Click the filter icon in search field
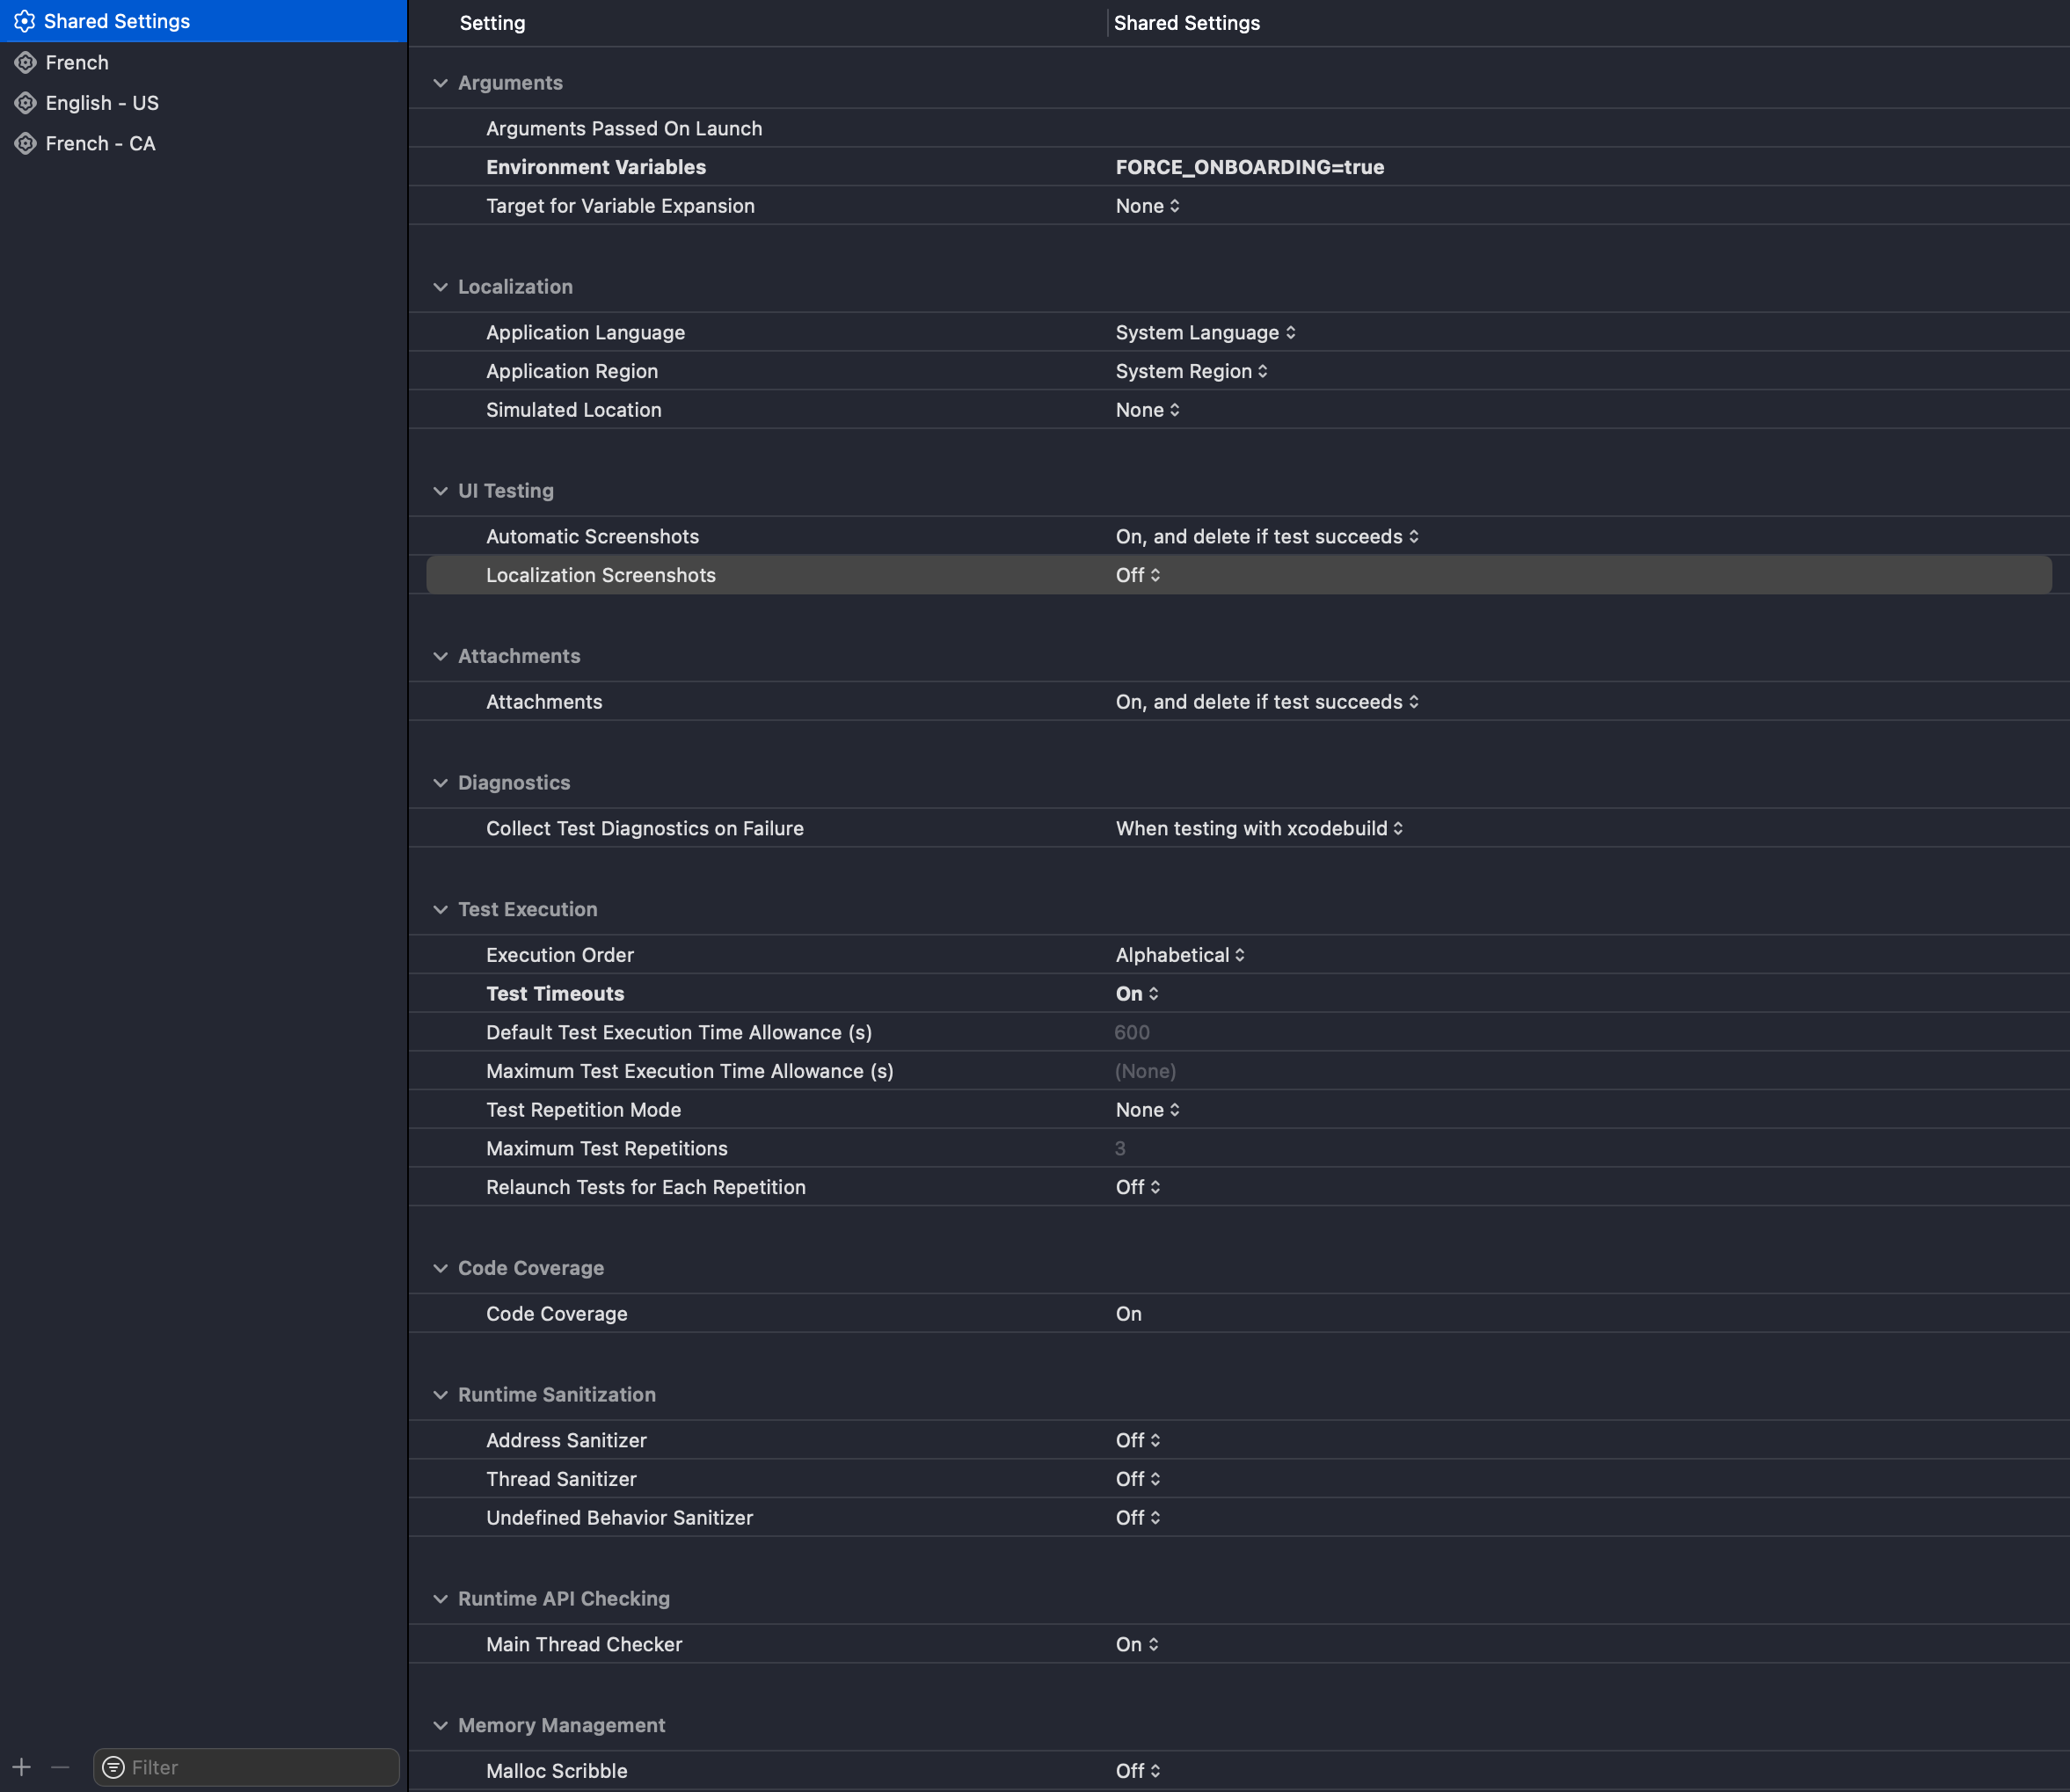The width and height of the screenshot is (2070, 1792). click(114, 1767)
